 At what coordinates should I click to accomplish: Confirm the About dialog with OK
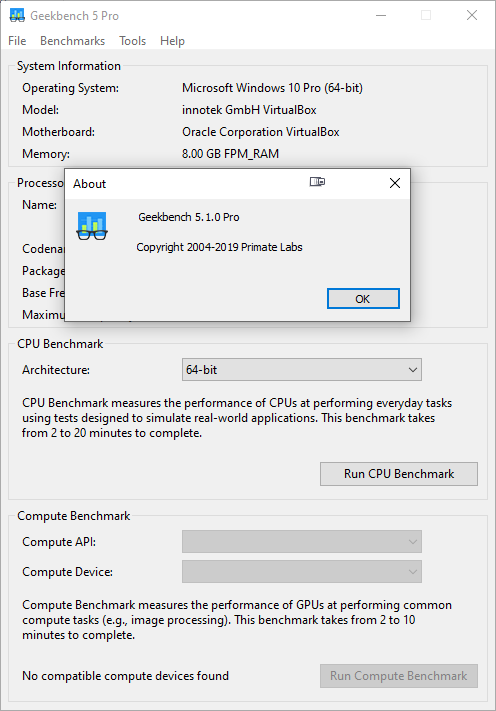(x=363, y=299)
